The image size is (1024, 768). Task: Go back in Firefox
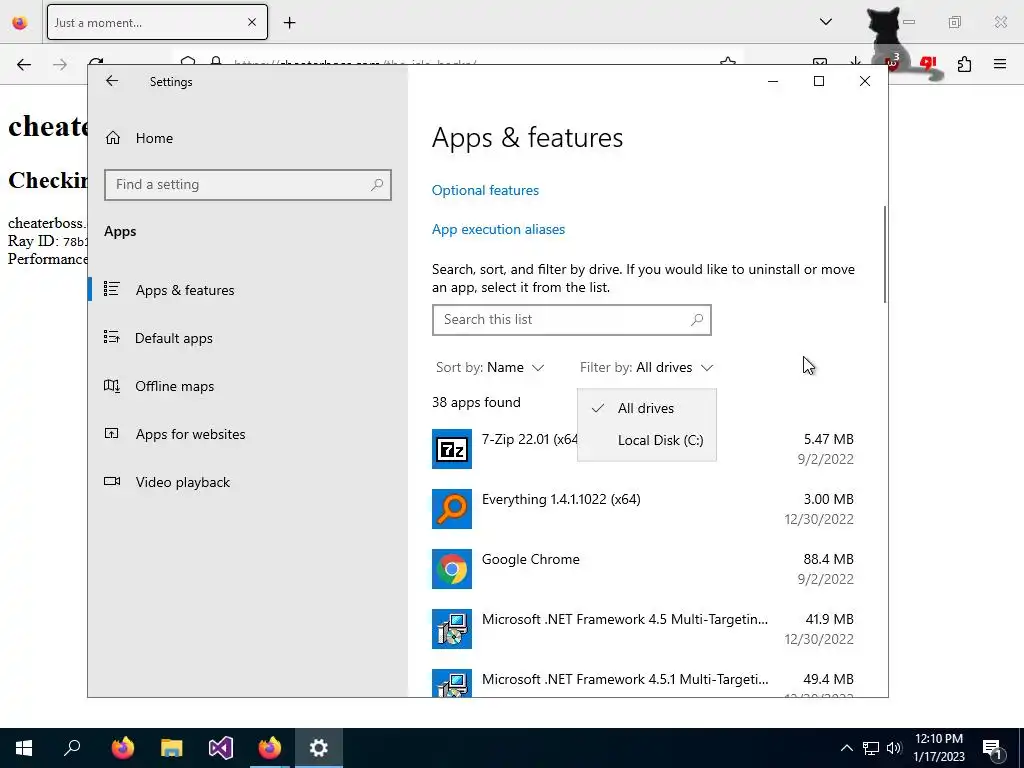[24, 64]
